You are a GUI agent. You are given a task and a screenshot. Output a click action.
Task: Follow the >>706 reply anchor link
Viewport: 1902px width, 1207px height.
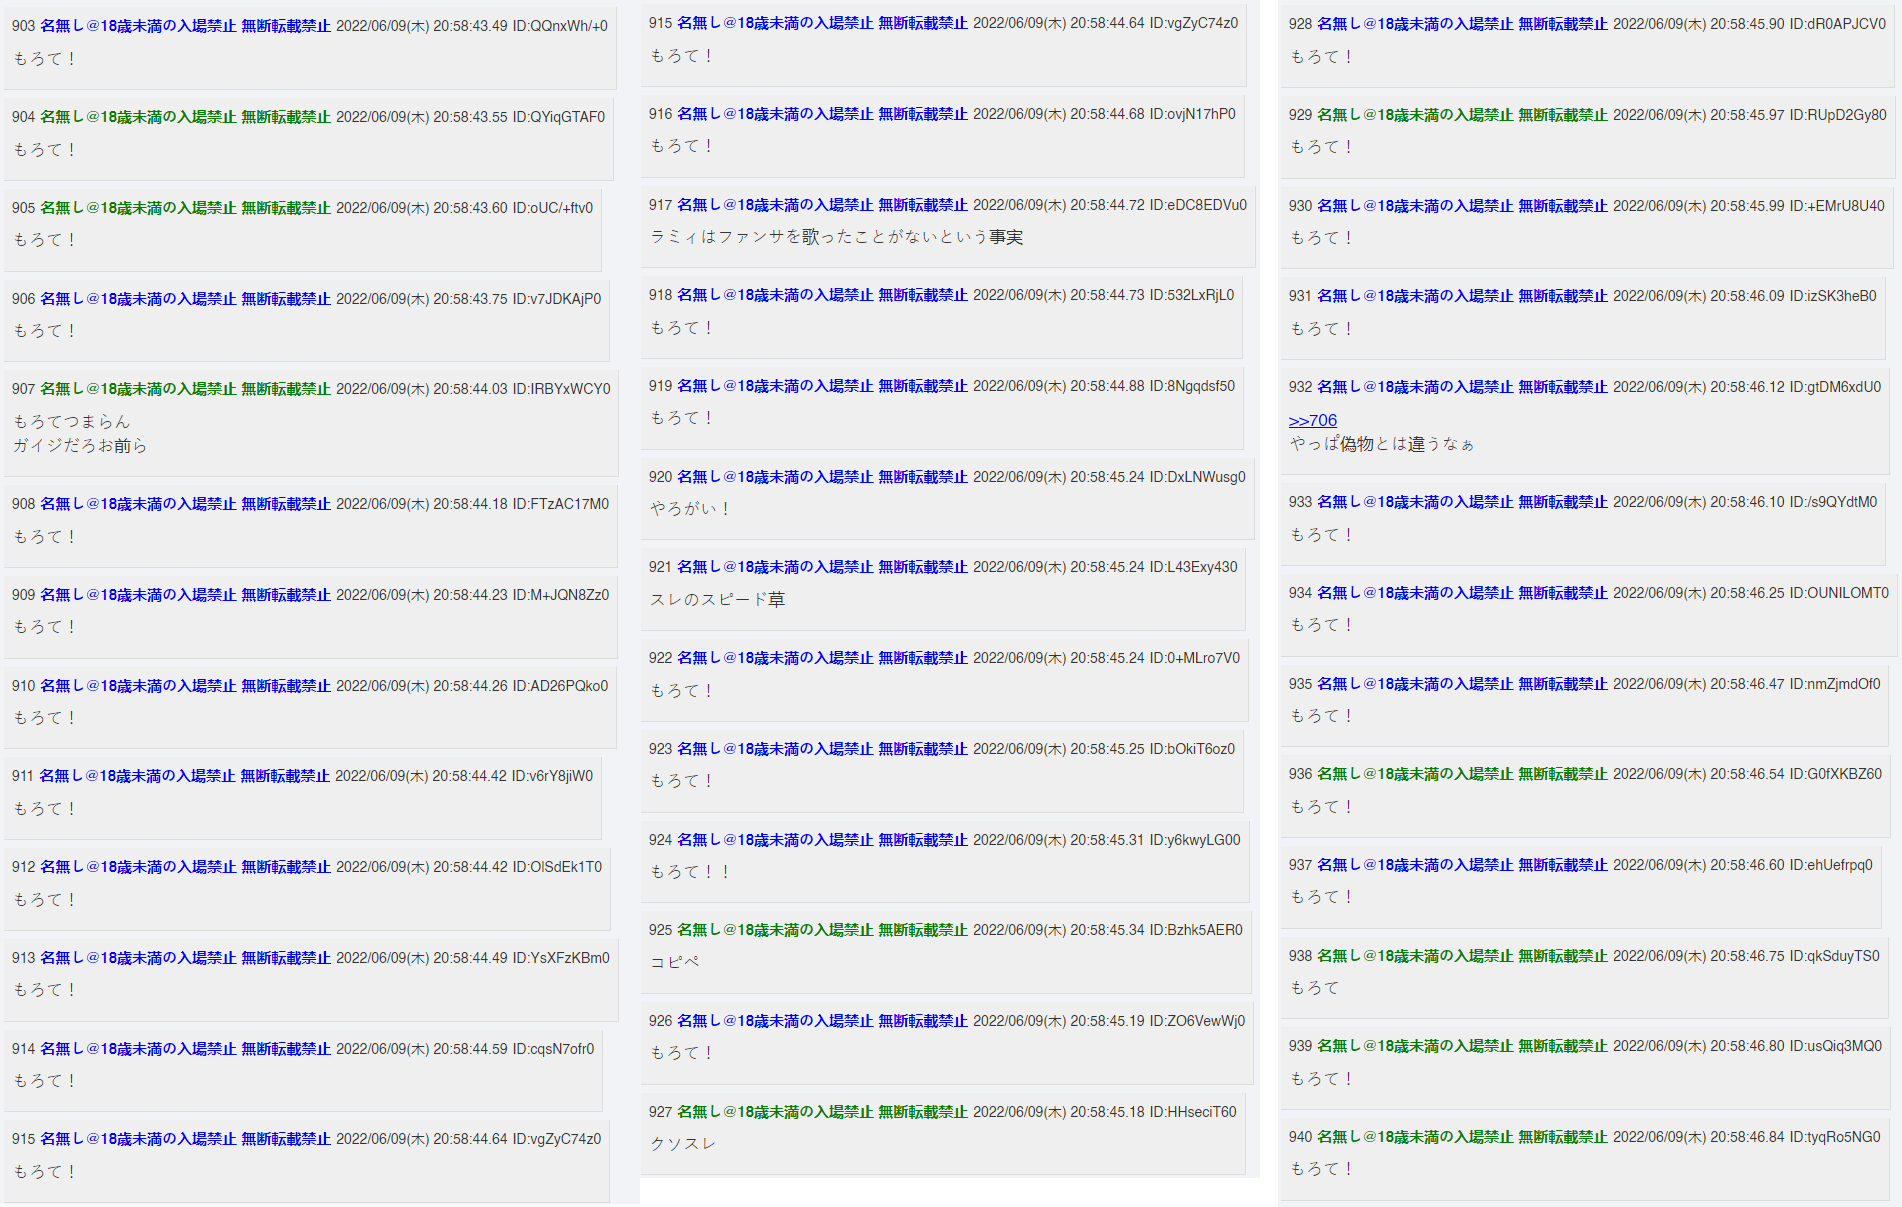click(x=1312, y=421)
